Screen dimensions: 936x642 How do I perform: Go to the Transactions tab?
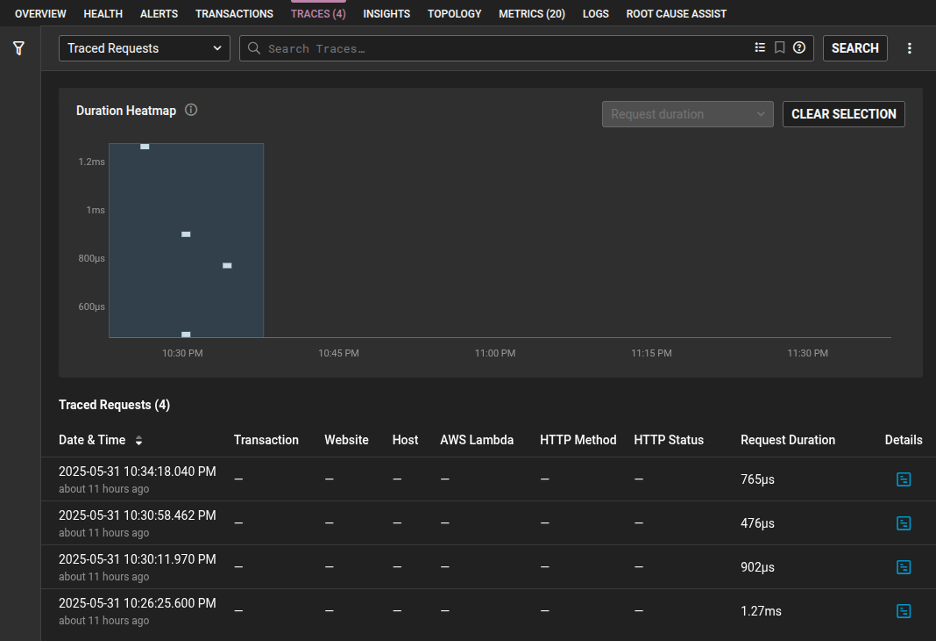coord(234,14)
